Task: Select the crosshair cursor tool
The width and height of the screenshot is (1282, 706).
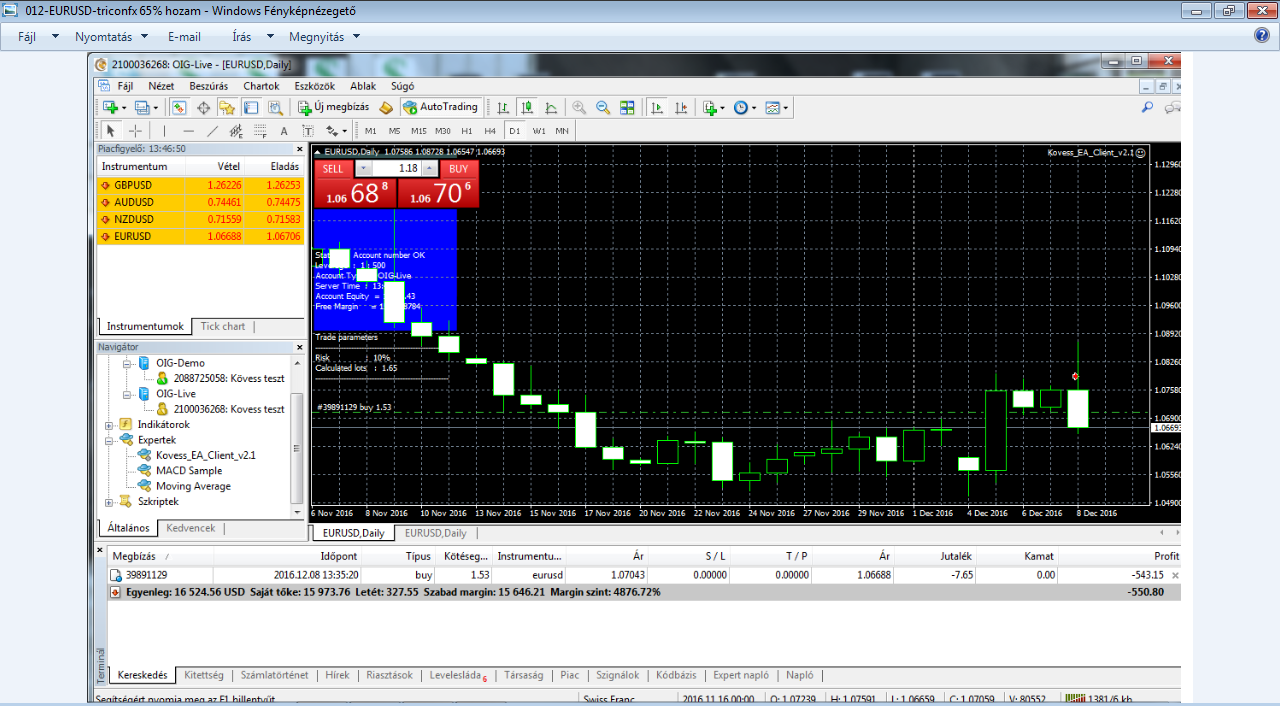Action: 135,131
